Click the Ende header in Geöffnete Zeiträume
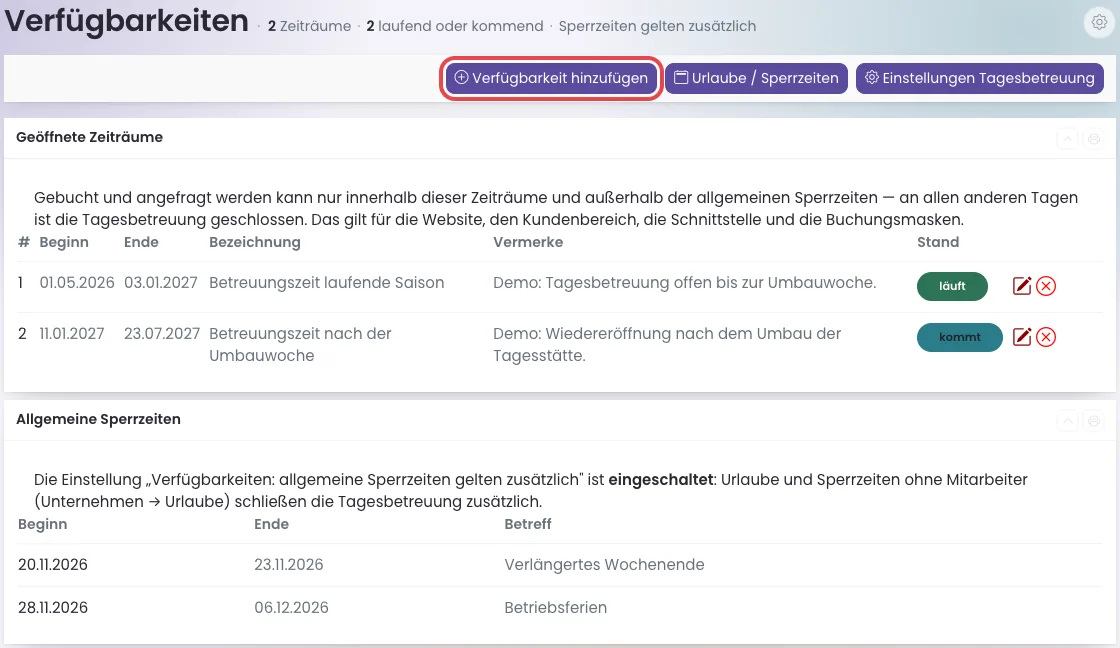This screenshot has height=648, width=1120. point(141,242)
